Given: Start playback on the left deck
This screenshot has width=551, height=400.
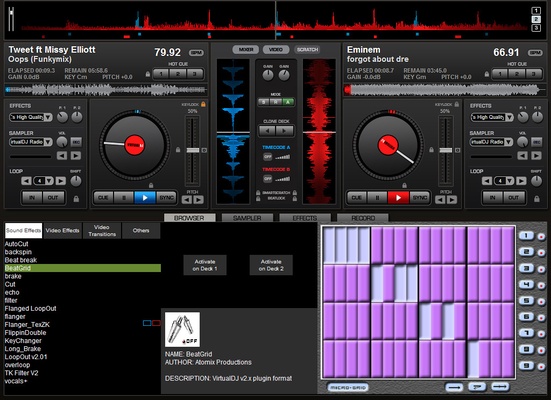Looking at the screenshot, I should tap(145, 198).
